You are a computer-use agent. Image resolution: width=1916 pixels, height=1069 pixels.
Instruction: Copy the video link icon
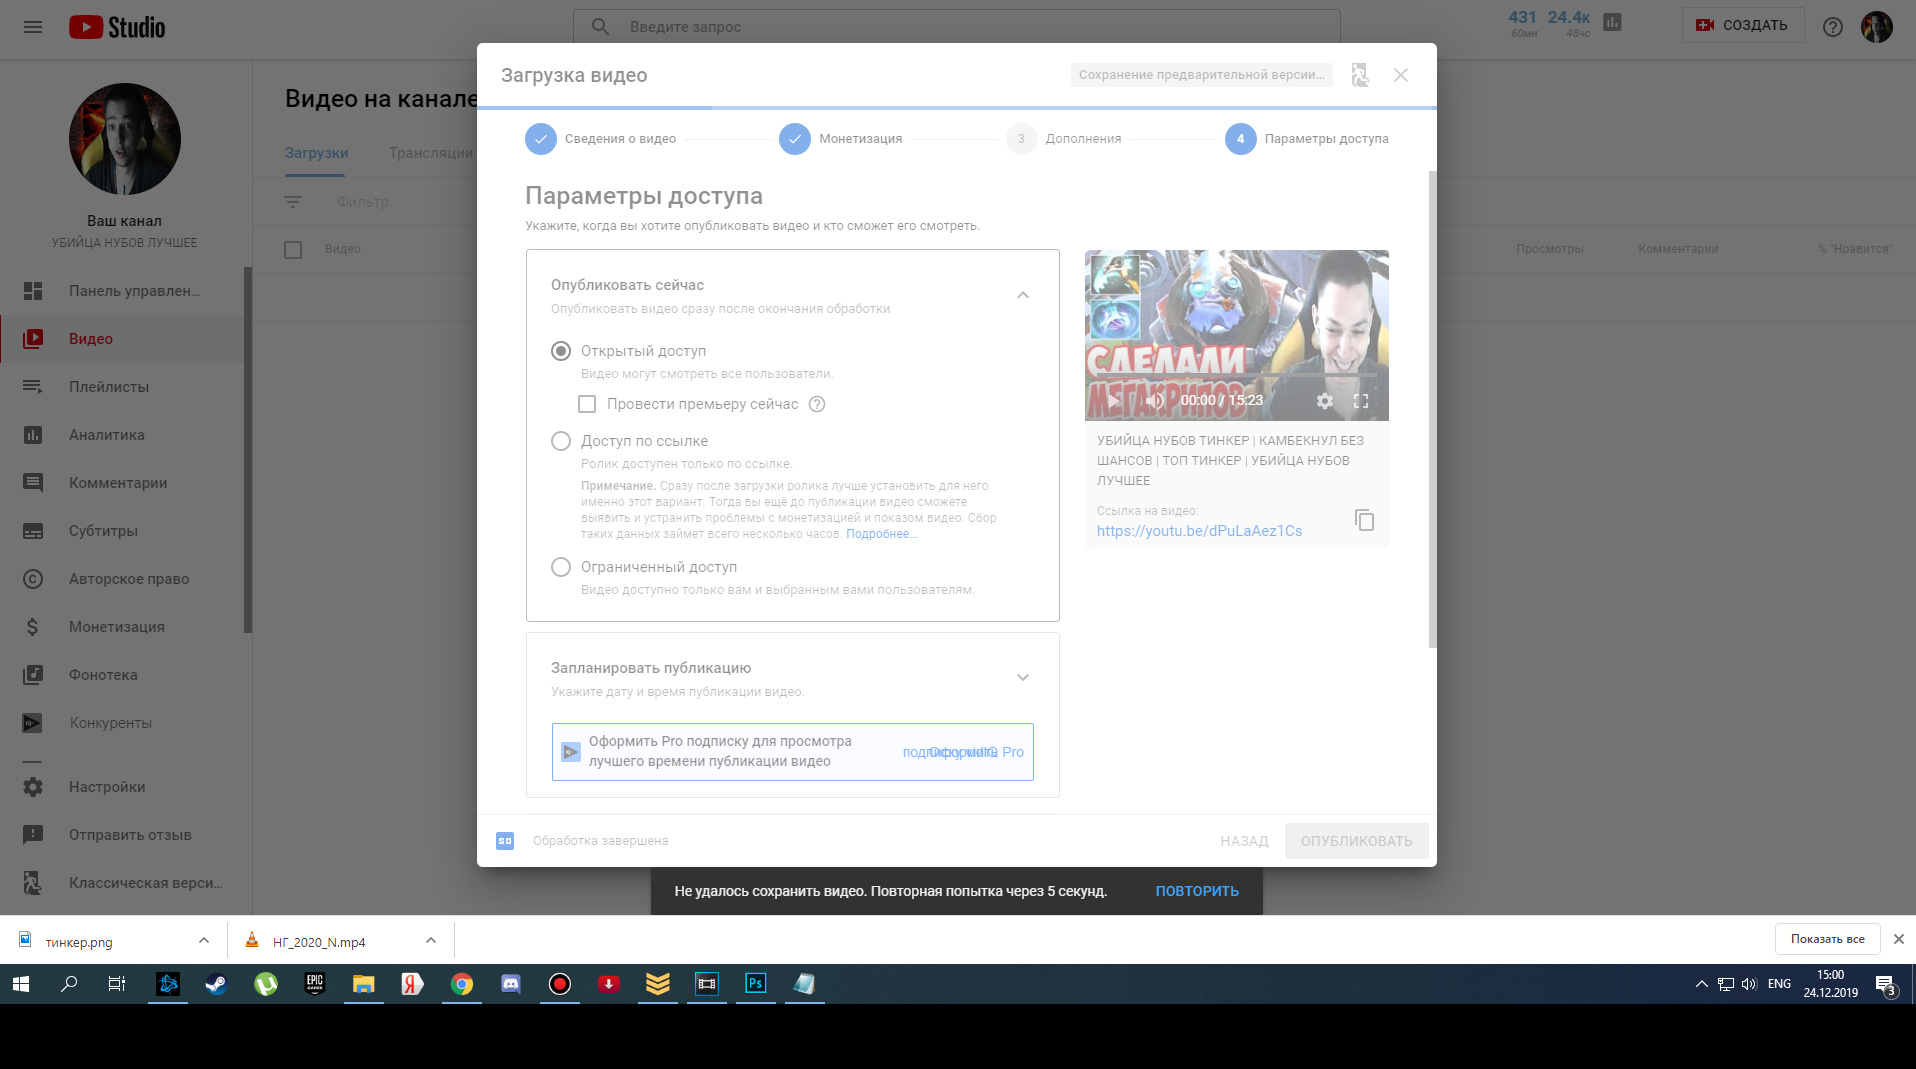pyautogui.click(x=1364, y=520)
